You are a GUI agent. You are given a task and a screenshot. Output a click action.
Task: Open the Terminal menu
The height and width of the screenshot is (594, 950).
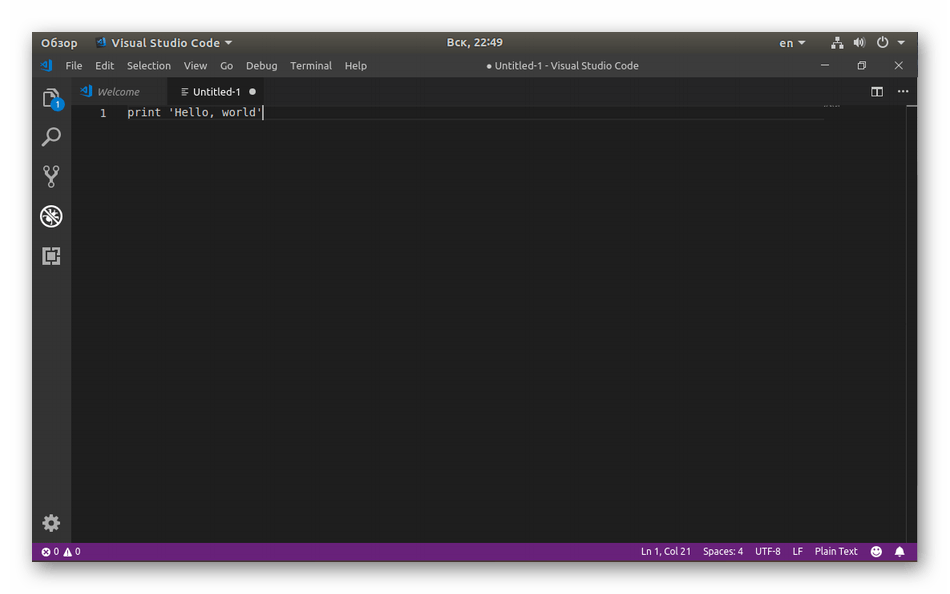point(310,66)
